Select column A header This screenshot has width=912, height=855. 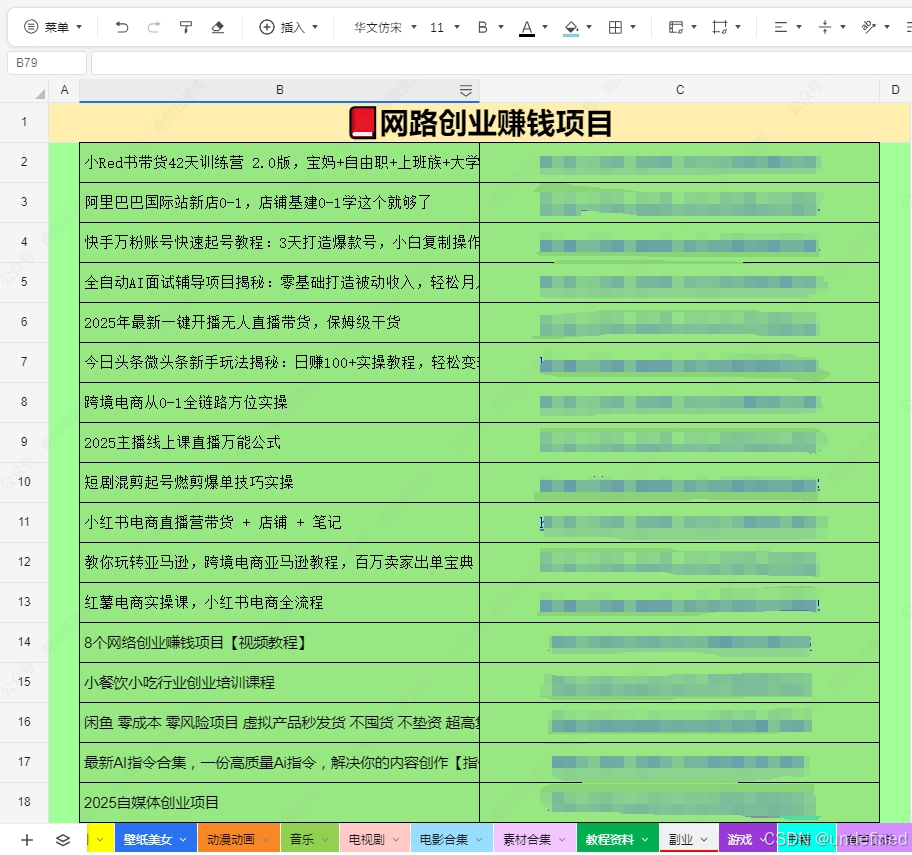coord(64,90)
